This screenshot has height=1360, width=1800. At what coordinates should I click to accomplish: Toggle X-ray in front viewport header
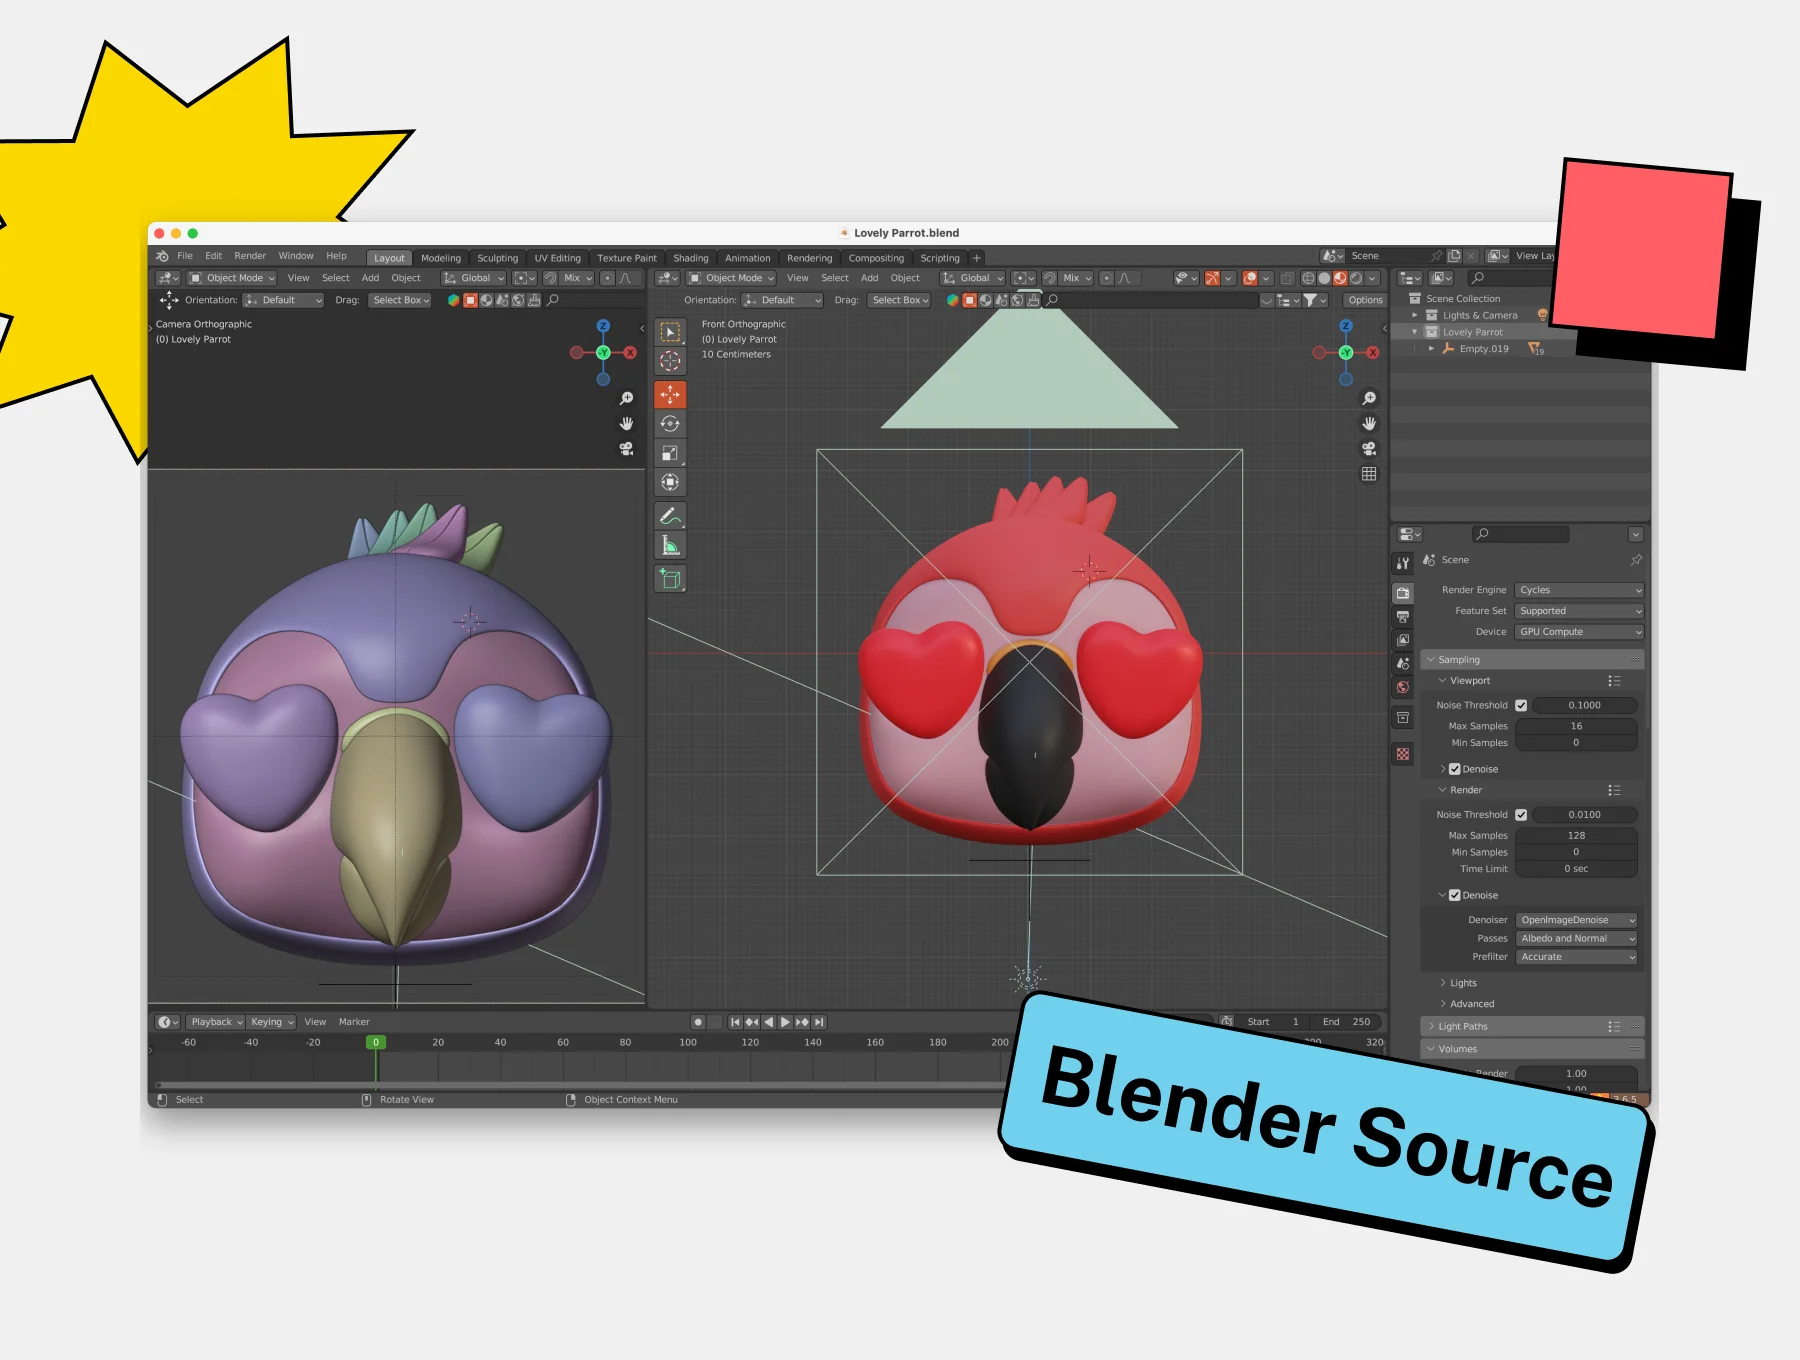(1288, 278)
